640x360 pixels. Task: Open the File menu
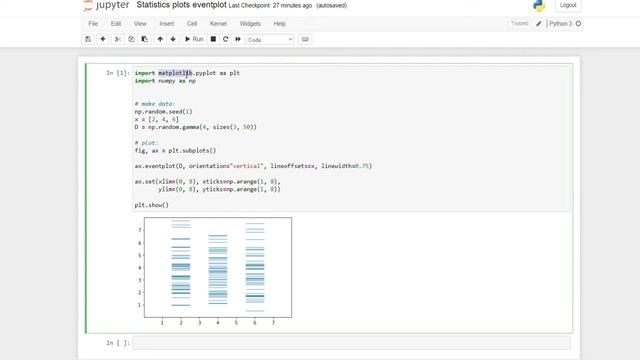coord(93,24)
